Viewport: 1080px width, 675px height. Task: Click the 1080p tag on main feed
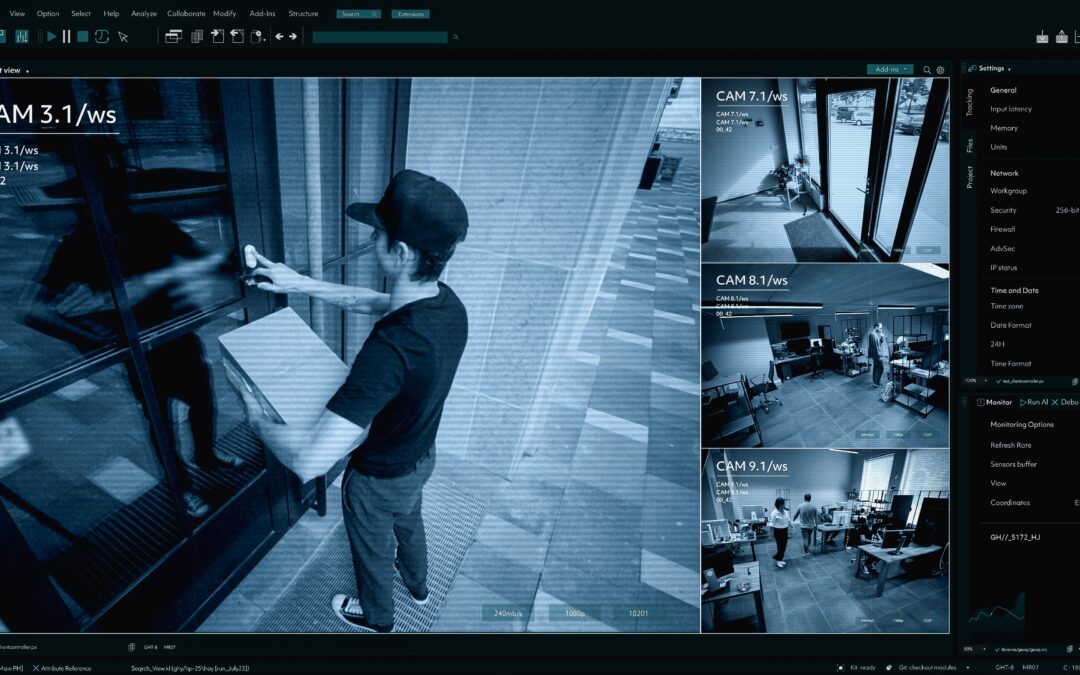click(574, 613)
